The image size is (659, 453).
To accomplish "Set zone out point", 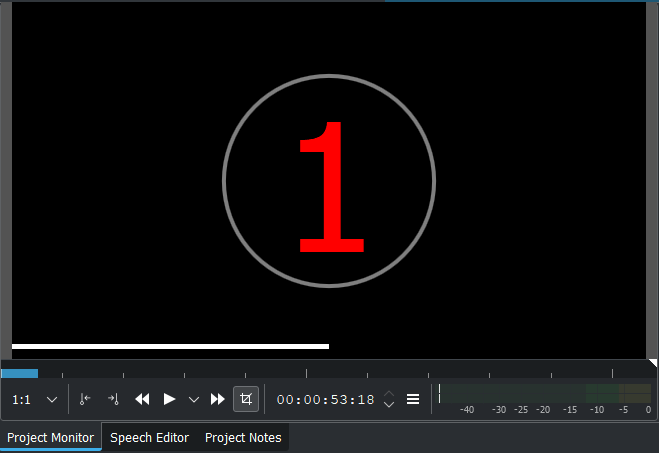I will coord(113,399).
